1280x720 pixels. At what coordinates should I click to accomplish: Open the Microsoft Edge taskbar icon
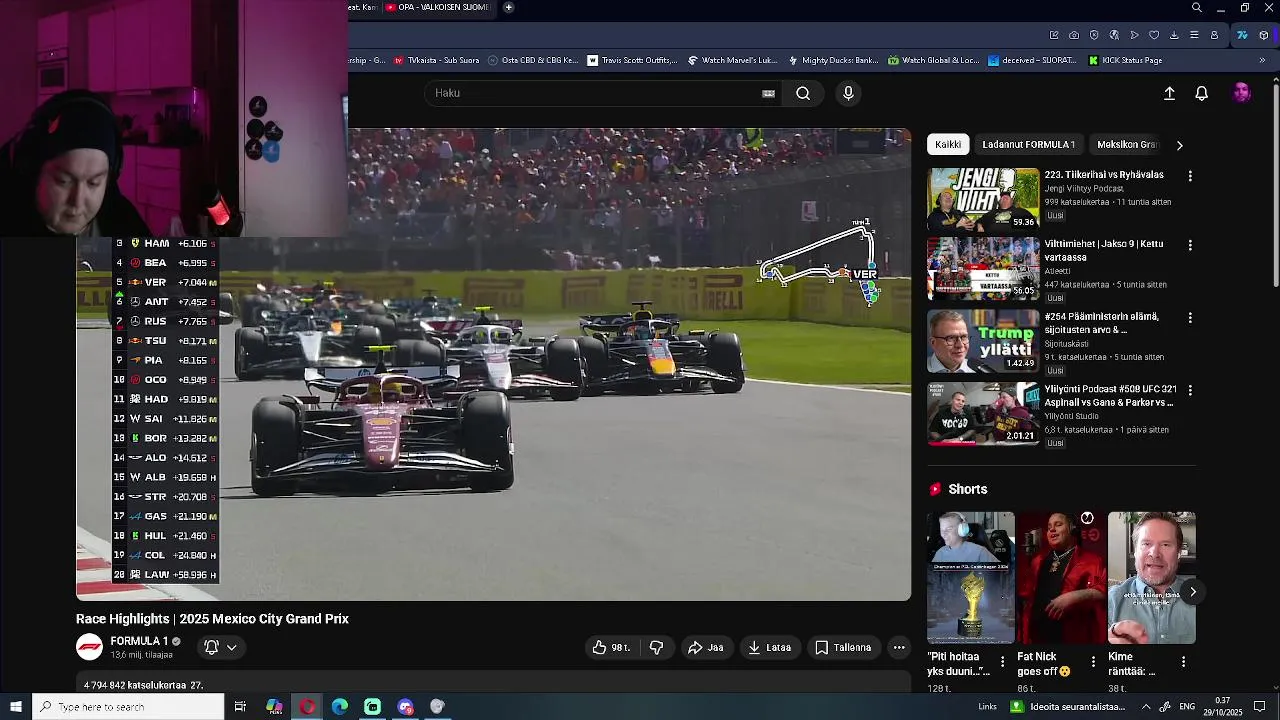click(x=340, y=707)
